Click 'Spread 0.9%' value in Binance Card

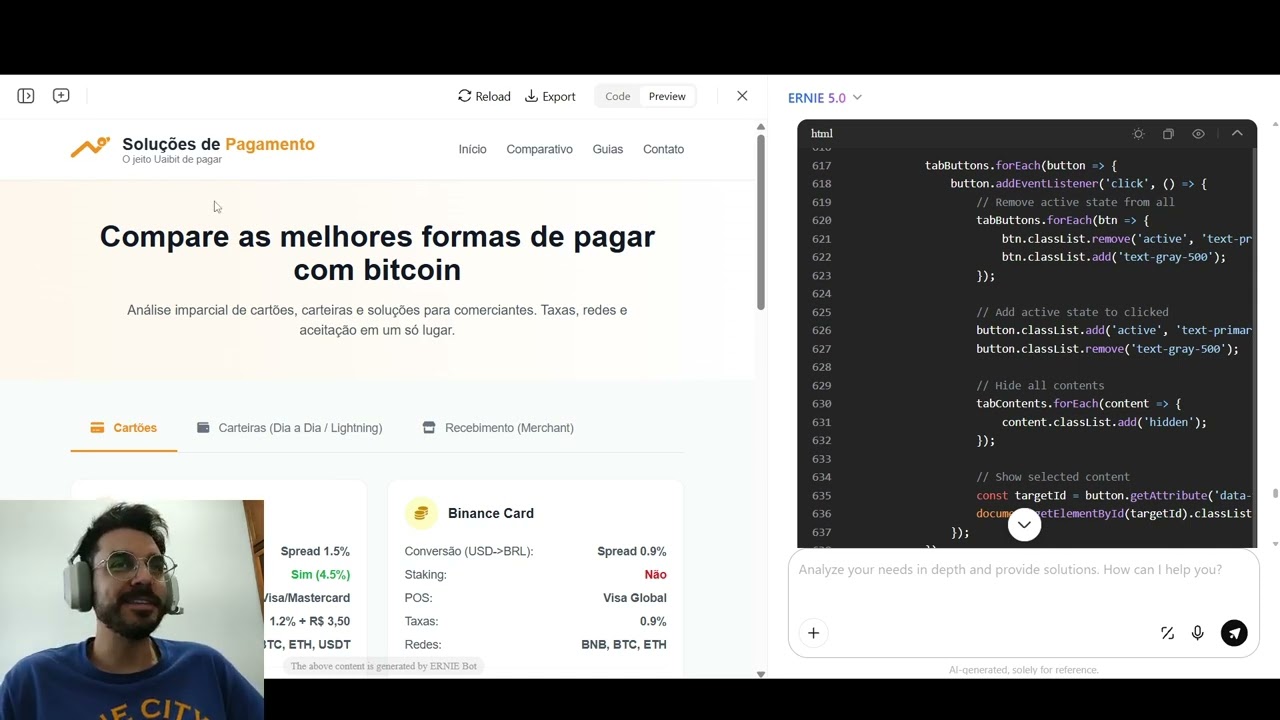point(632,551)
